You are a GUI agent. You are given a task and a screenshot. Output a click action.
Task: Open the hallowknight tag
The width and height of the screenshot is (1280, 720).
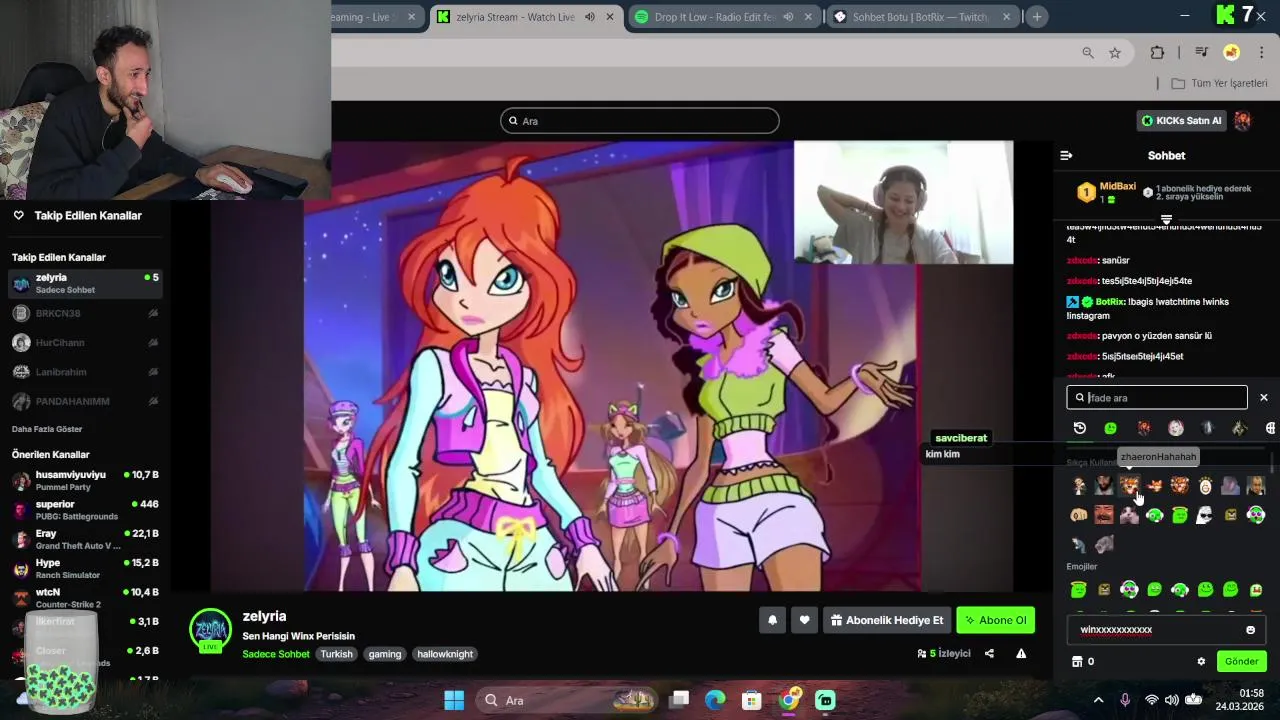[445, 654]
